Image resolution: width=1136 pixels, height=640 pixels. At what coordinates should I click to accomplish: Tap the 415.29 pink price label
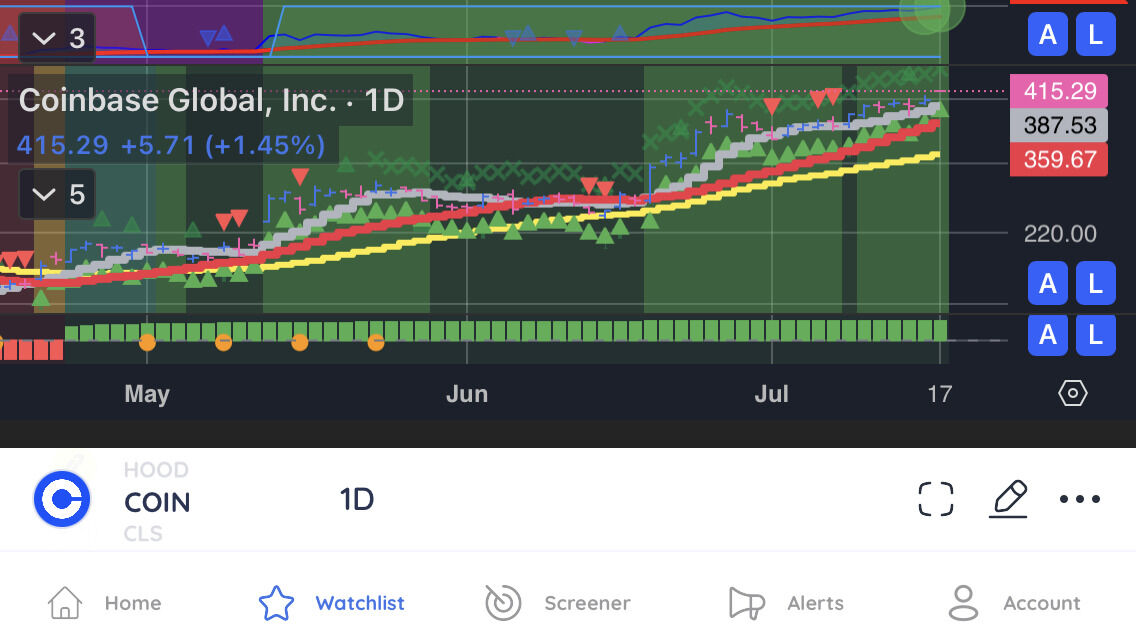pyautogui.click(x=1059, y=91)
